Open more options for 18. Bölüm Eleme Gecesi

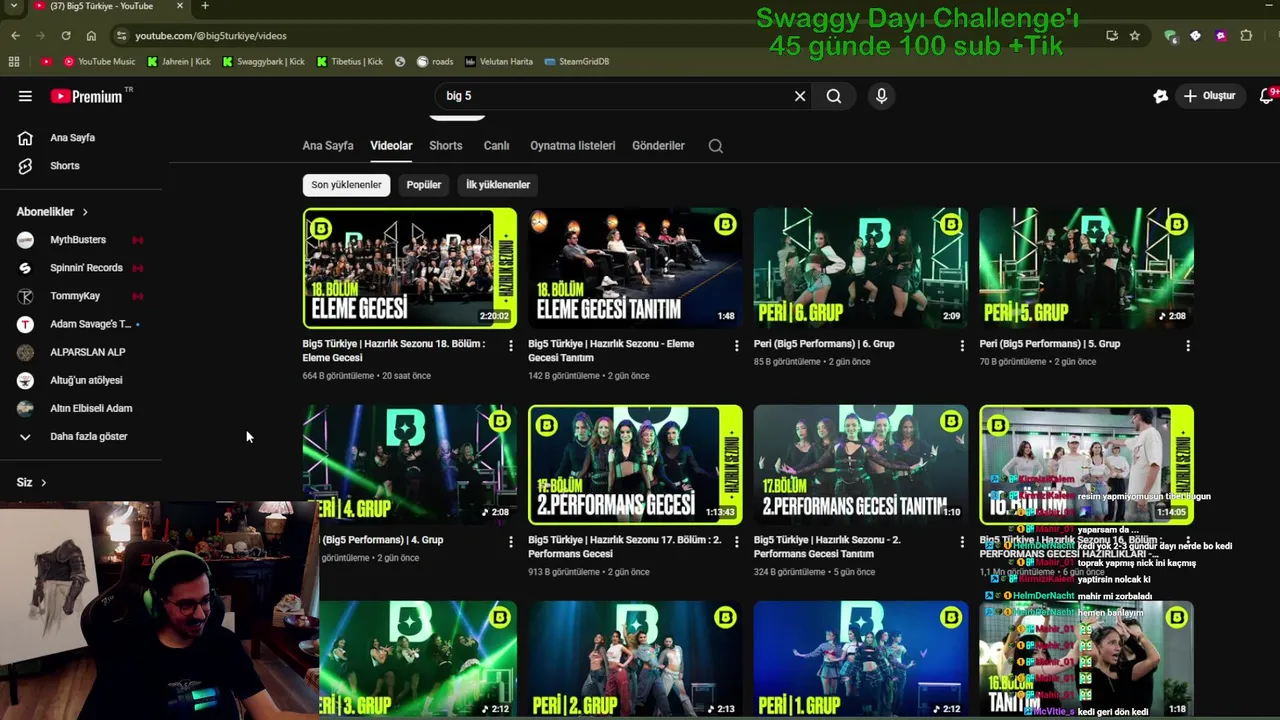[511, 346]
